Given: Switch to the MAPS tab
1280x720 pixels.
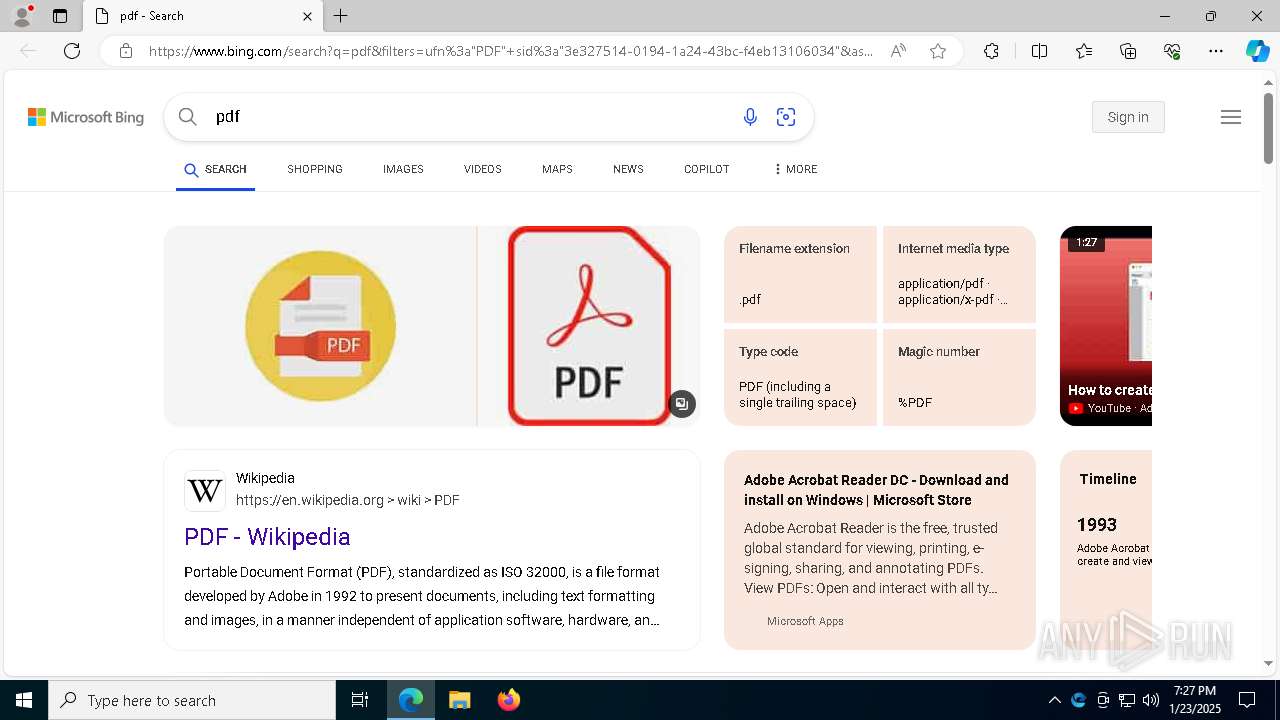Looking at the screenshot, I should click(557, 169).
